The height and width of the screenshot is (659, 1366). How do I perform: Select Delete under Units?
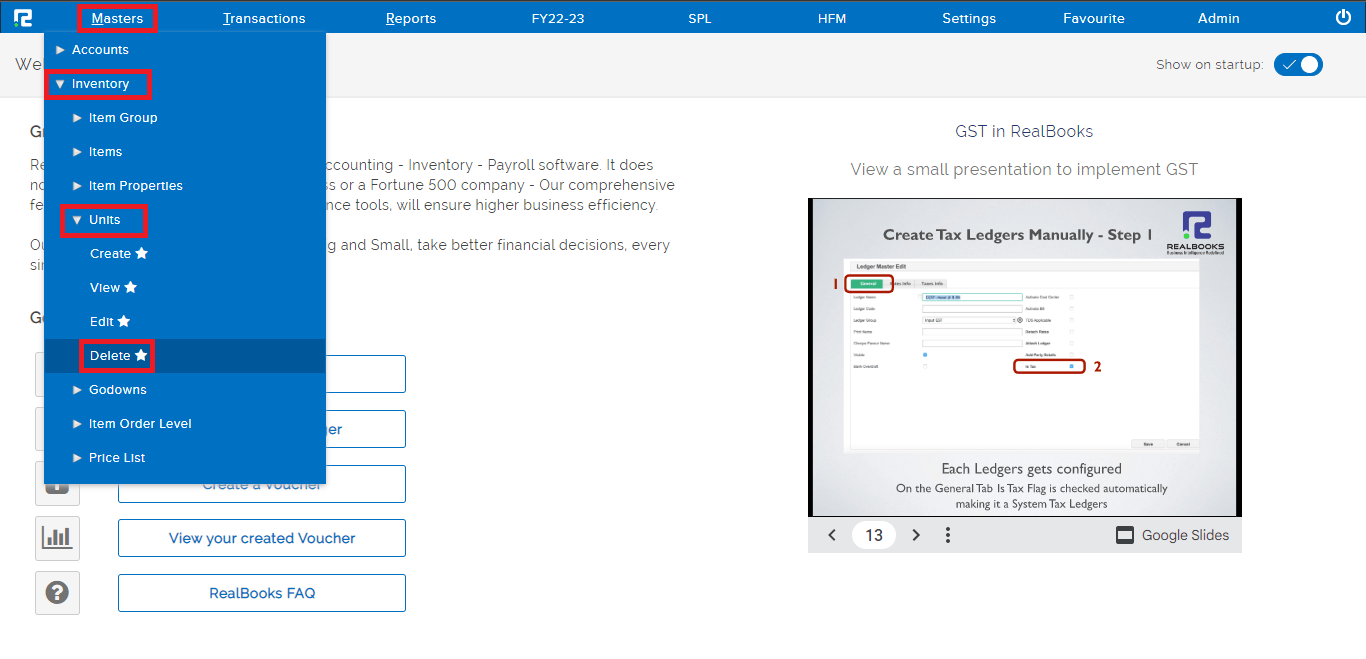(x=110, y=356)
